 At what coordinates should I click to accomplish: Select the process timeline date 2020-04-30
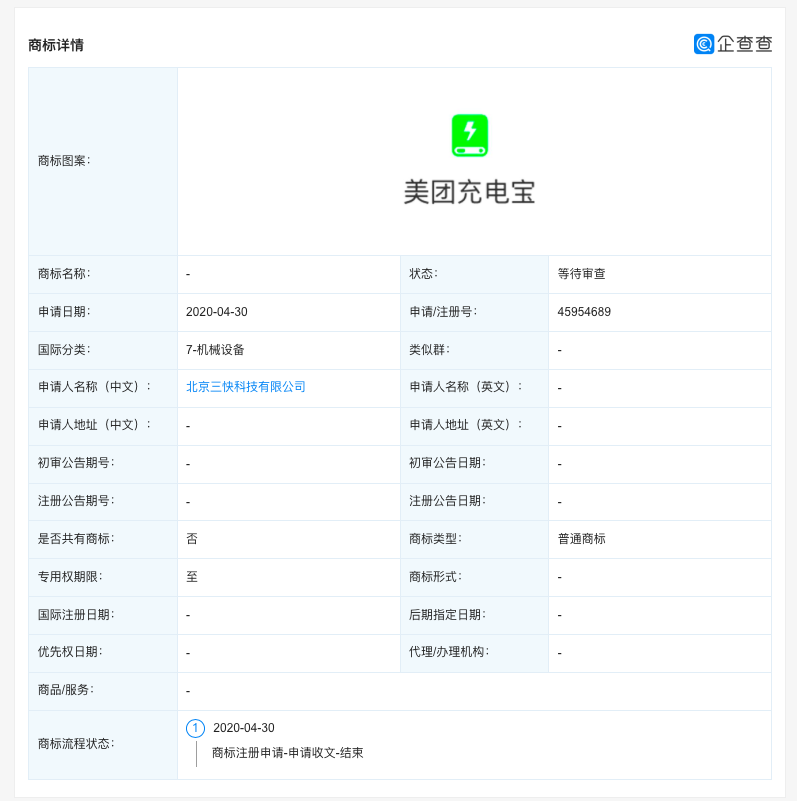244,728
